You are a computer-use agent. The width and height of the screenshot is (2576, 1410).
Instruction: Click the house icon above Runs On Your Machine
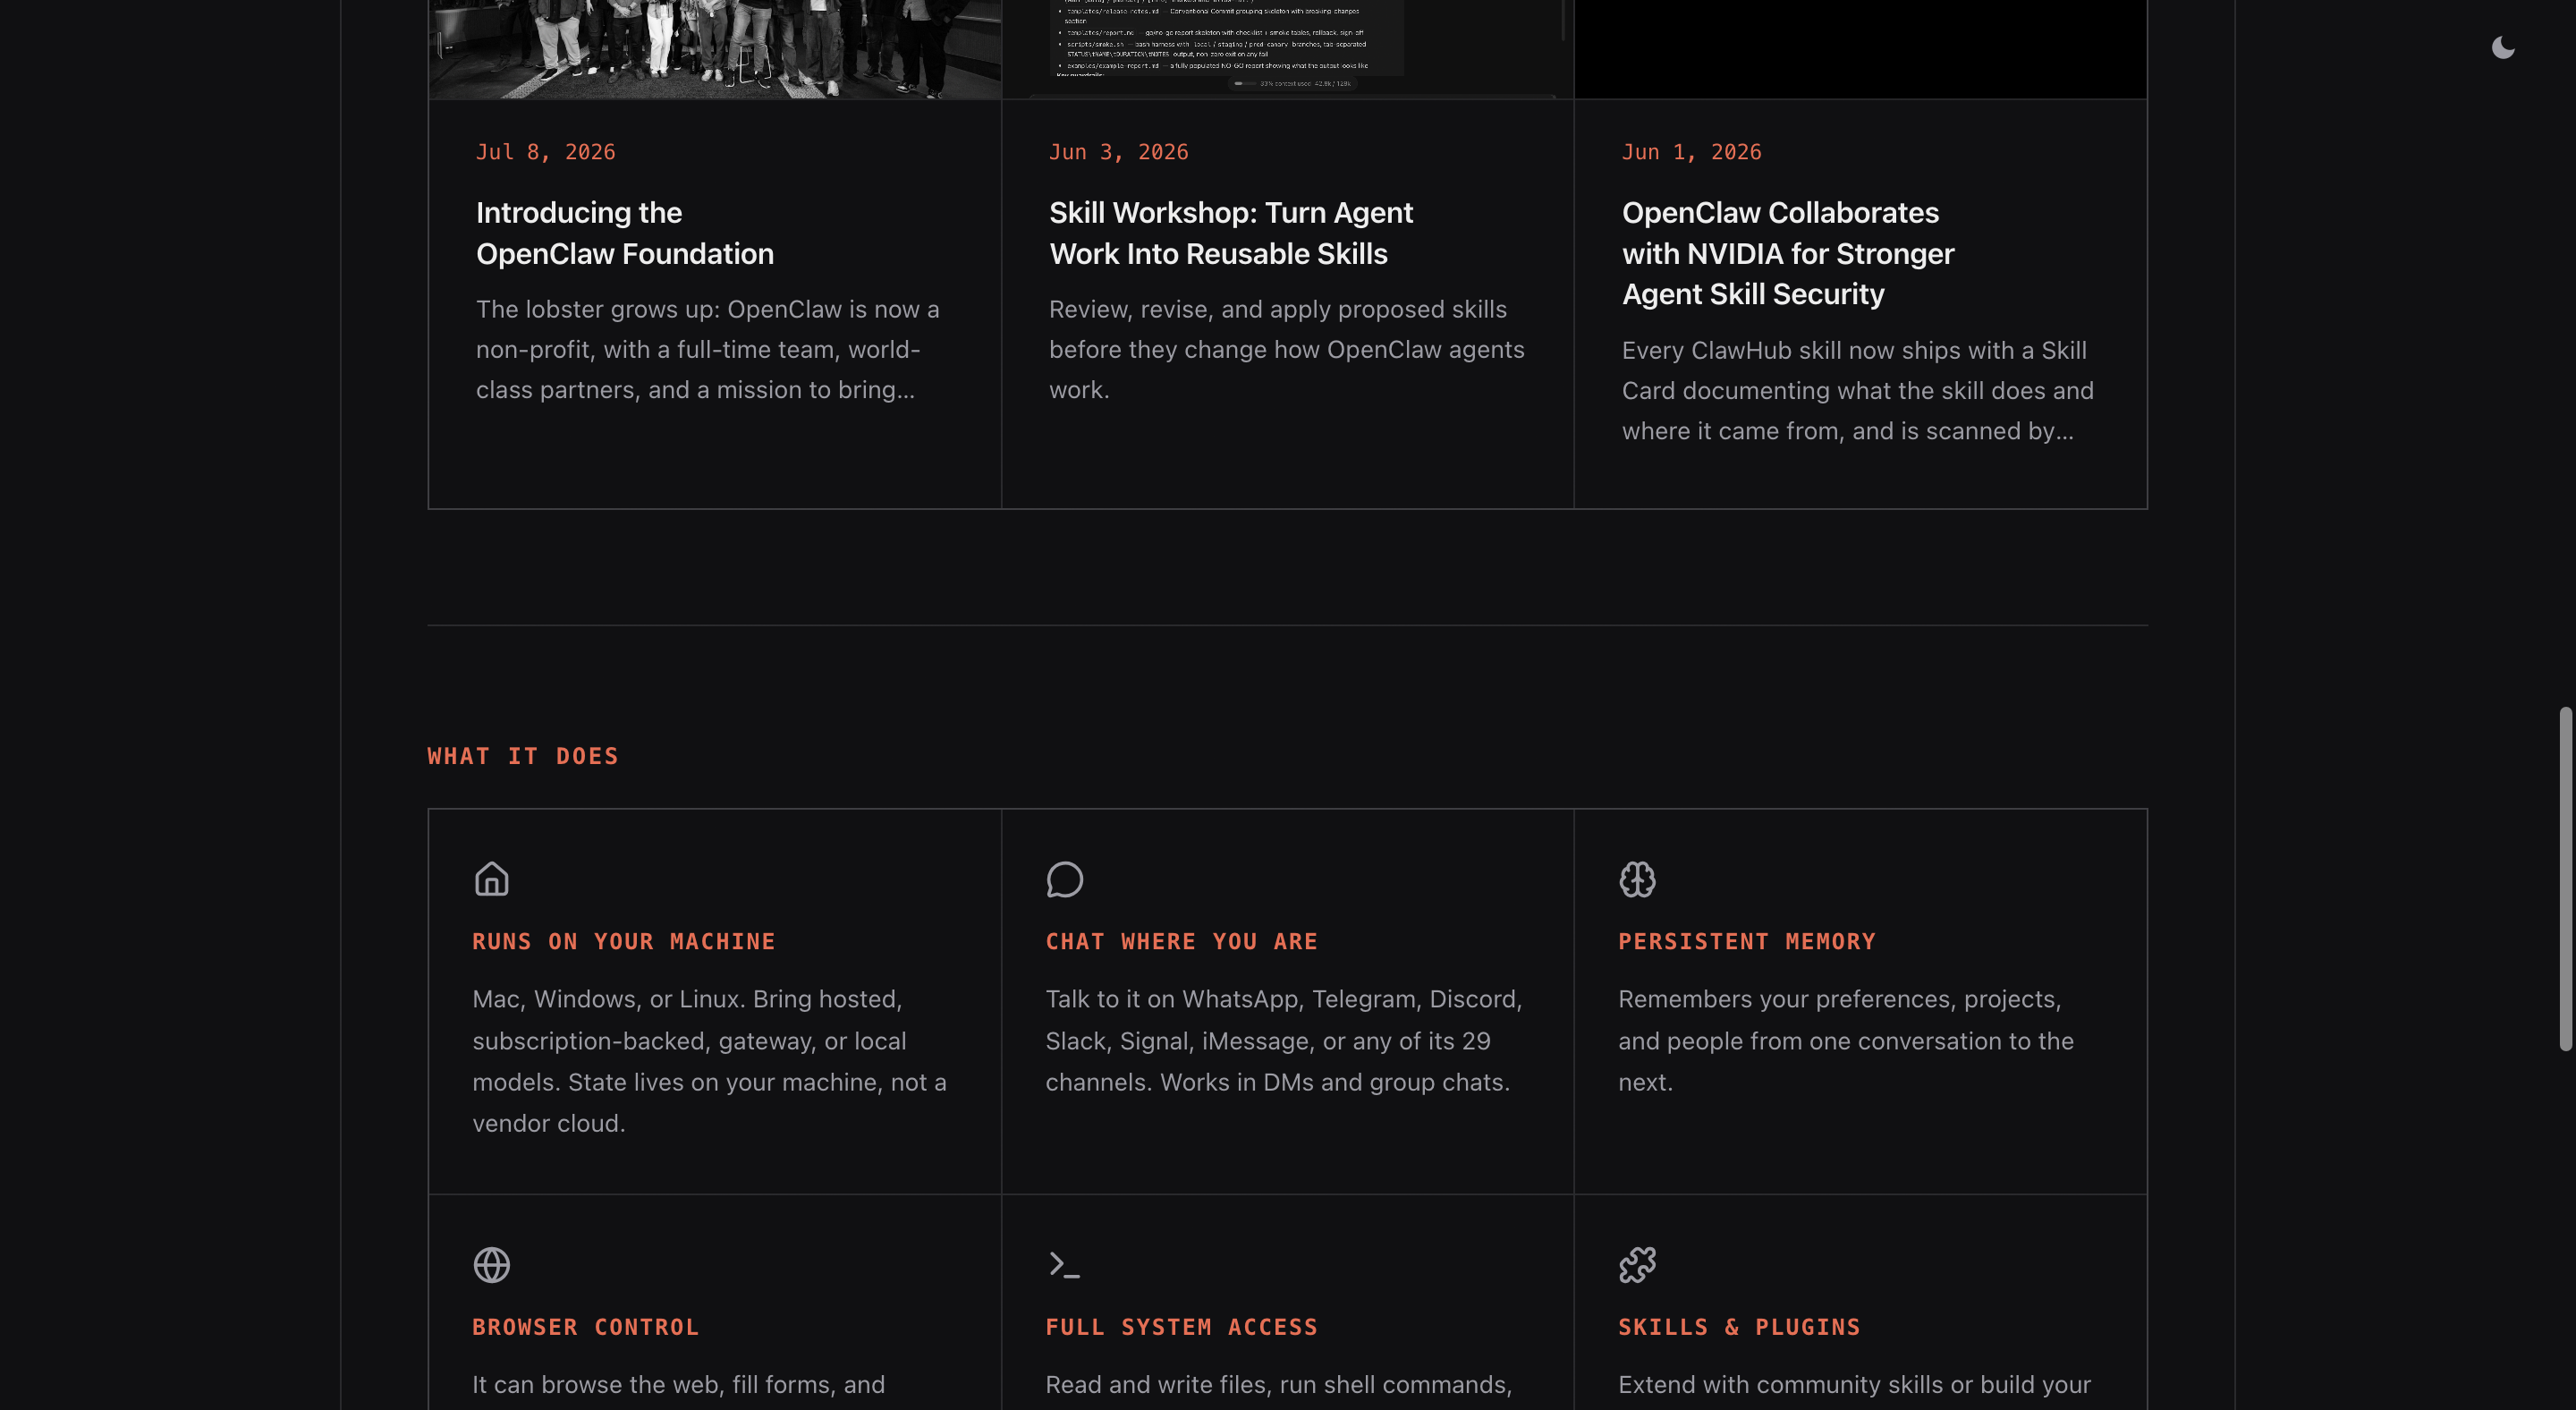491,879
